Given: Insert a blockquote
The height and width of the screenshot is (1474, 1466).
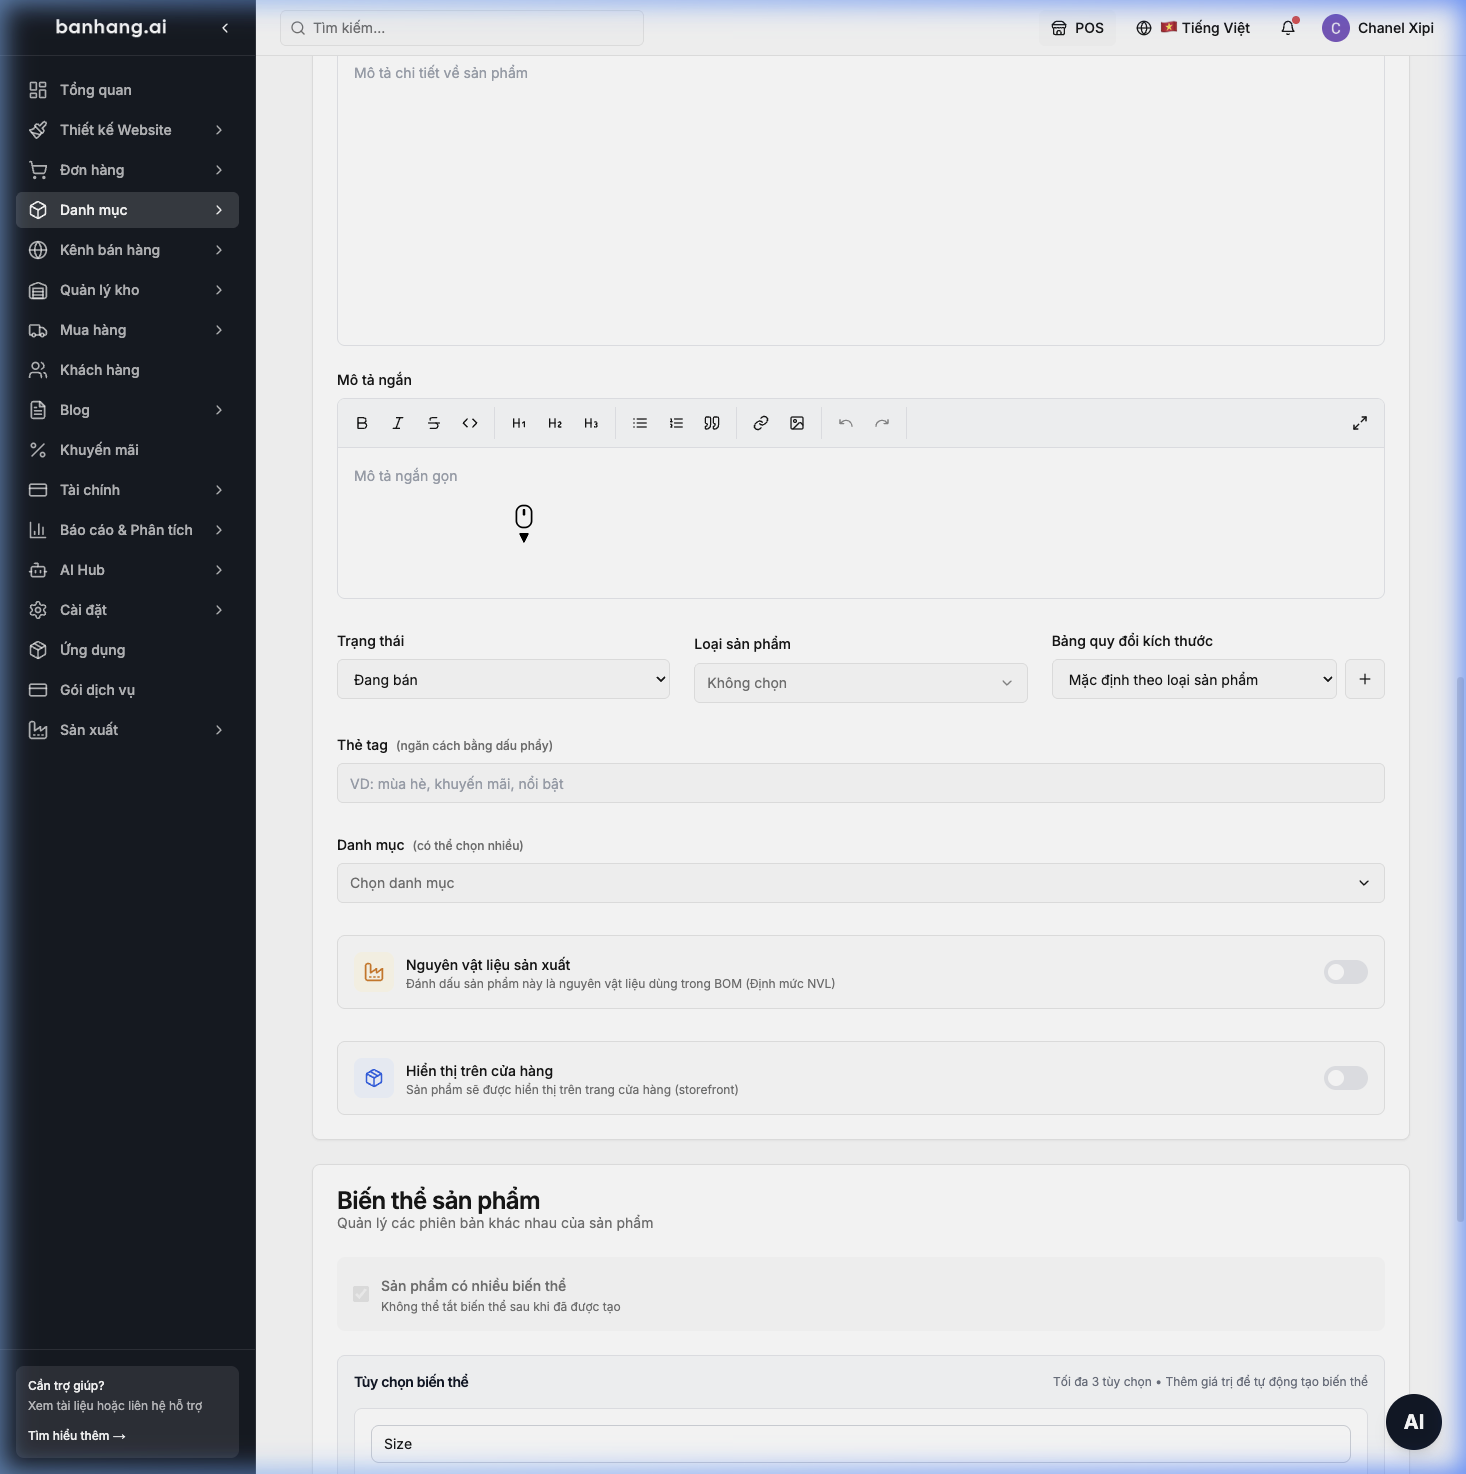Looking at the screenshot, I should (712, 423).
